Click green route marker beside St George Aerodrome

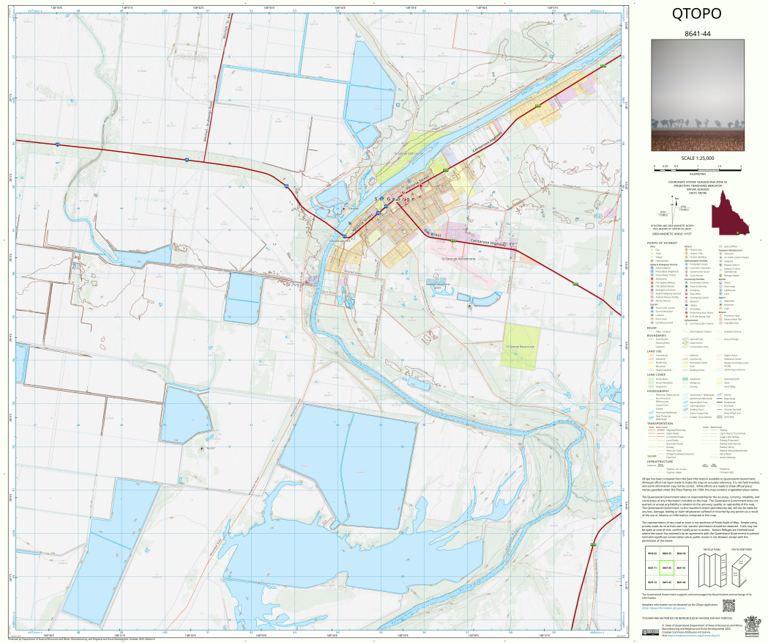pos(454,241)
